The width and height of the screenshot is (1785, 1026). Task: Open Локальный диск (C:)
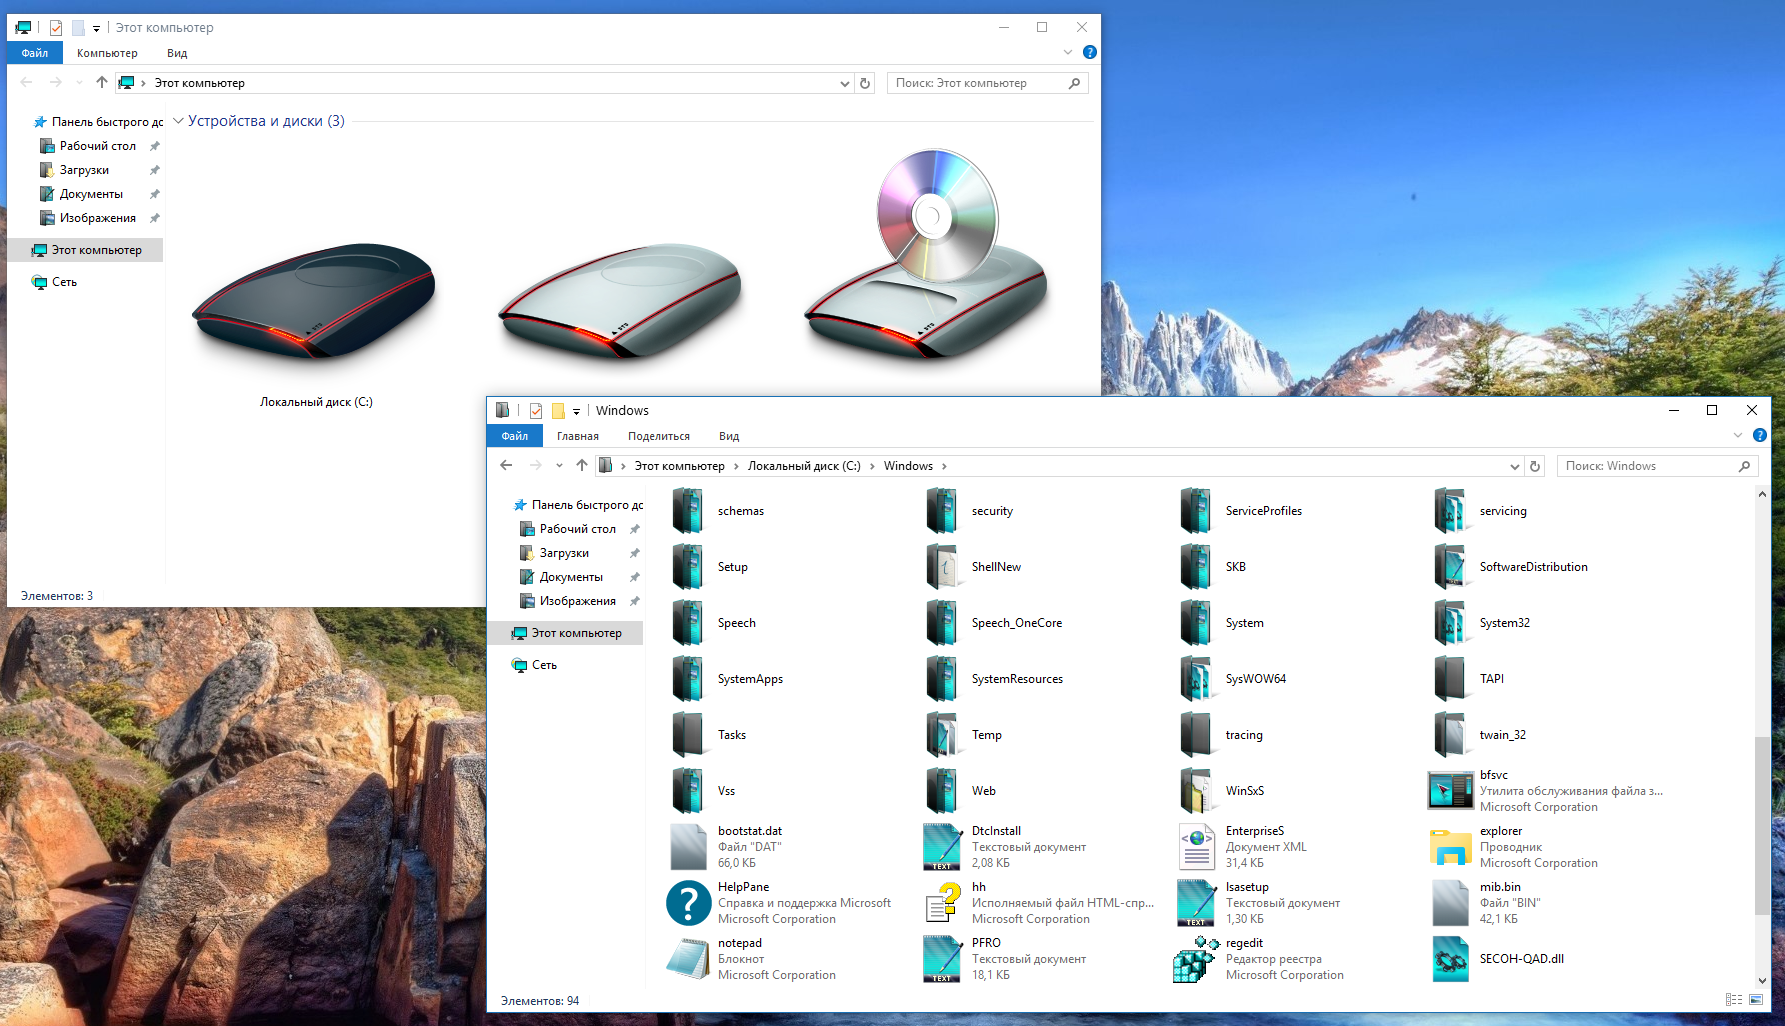click(314, 300)
